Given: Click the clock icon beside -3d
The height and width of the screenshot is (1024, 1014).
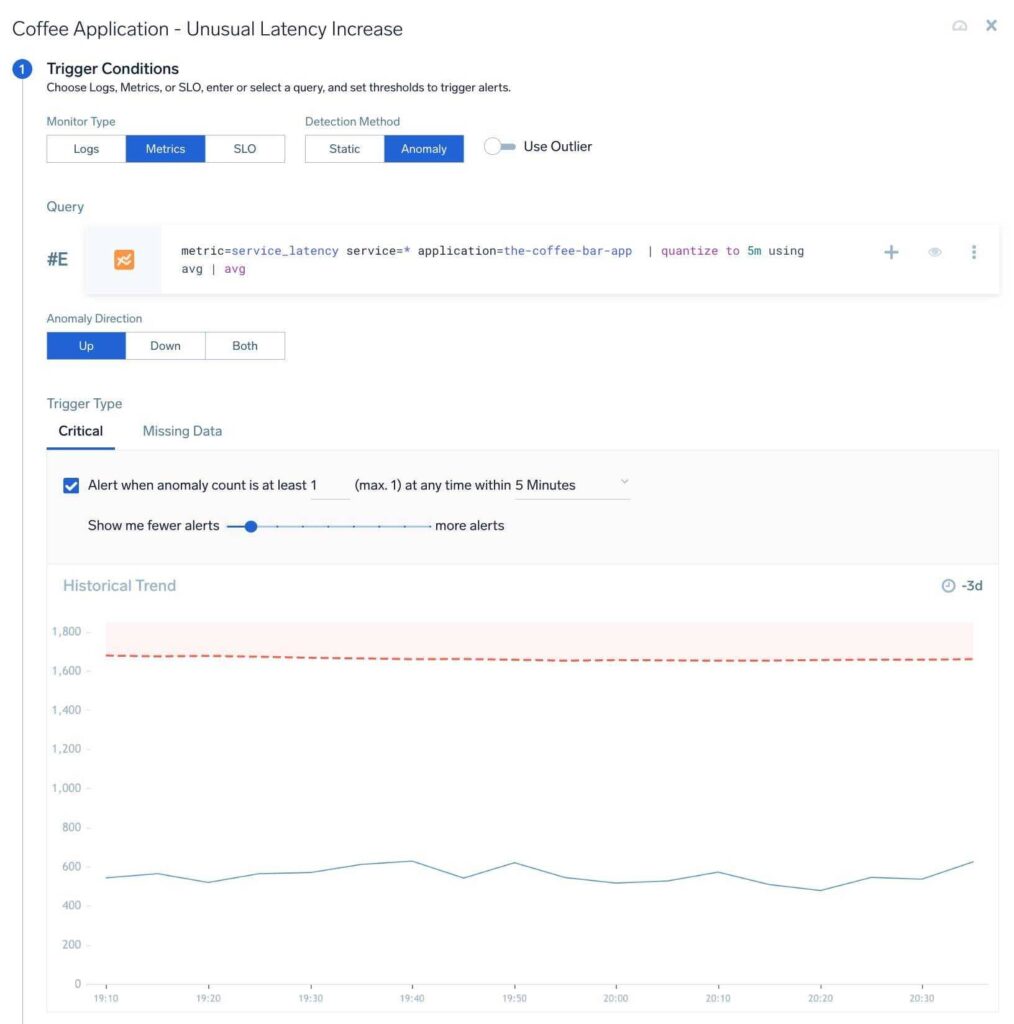Looking at the screenshot, I should [948, 586].
